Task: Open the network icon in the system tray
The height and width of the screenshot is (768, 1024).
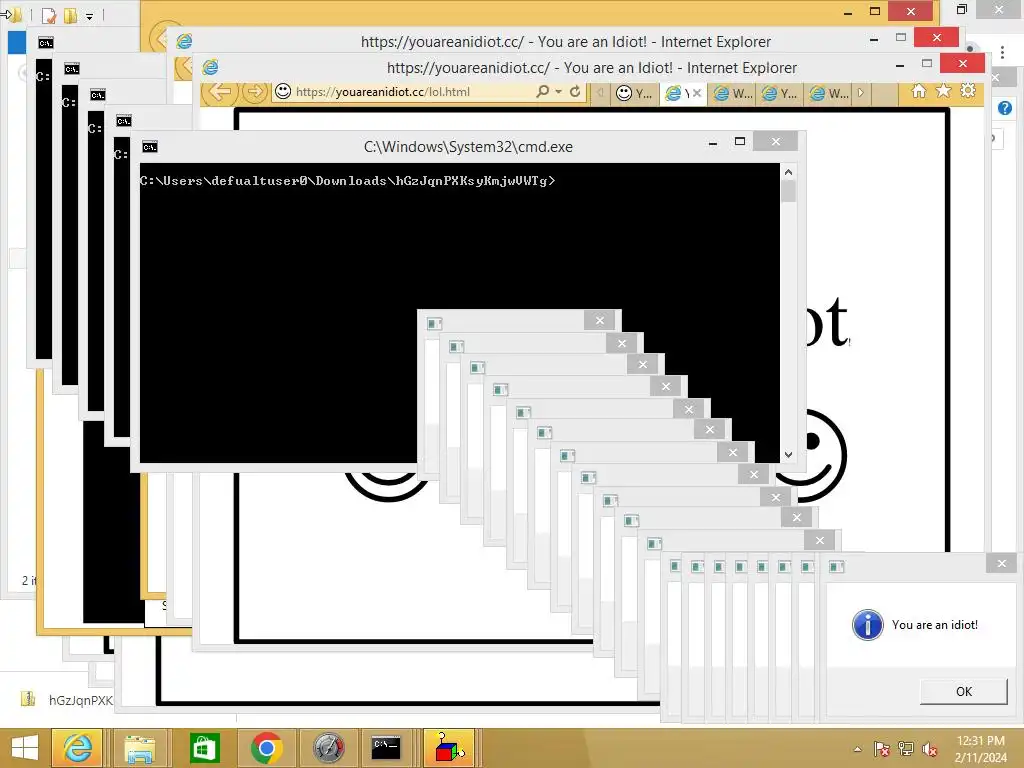Action: 906,749
